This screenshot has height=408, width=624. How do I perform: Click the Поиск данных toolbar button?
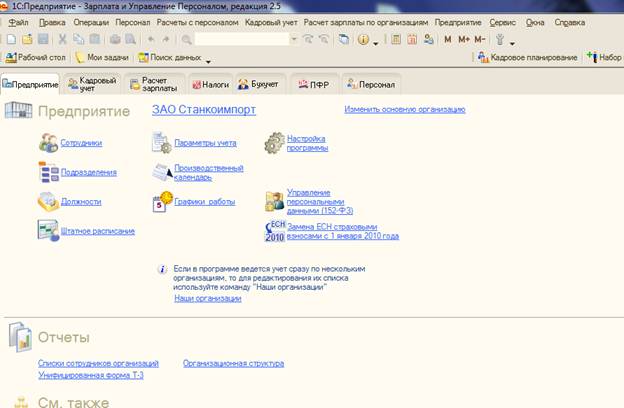coord(170,57)
